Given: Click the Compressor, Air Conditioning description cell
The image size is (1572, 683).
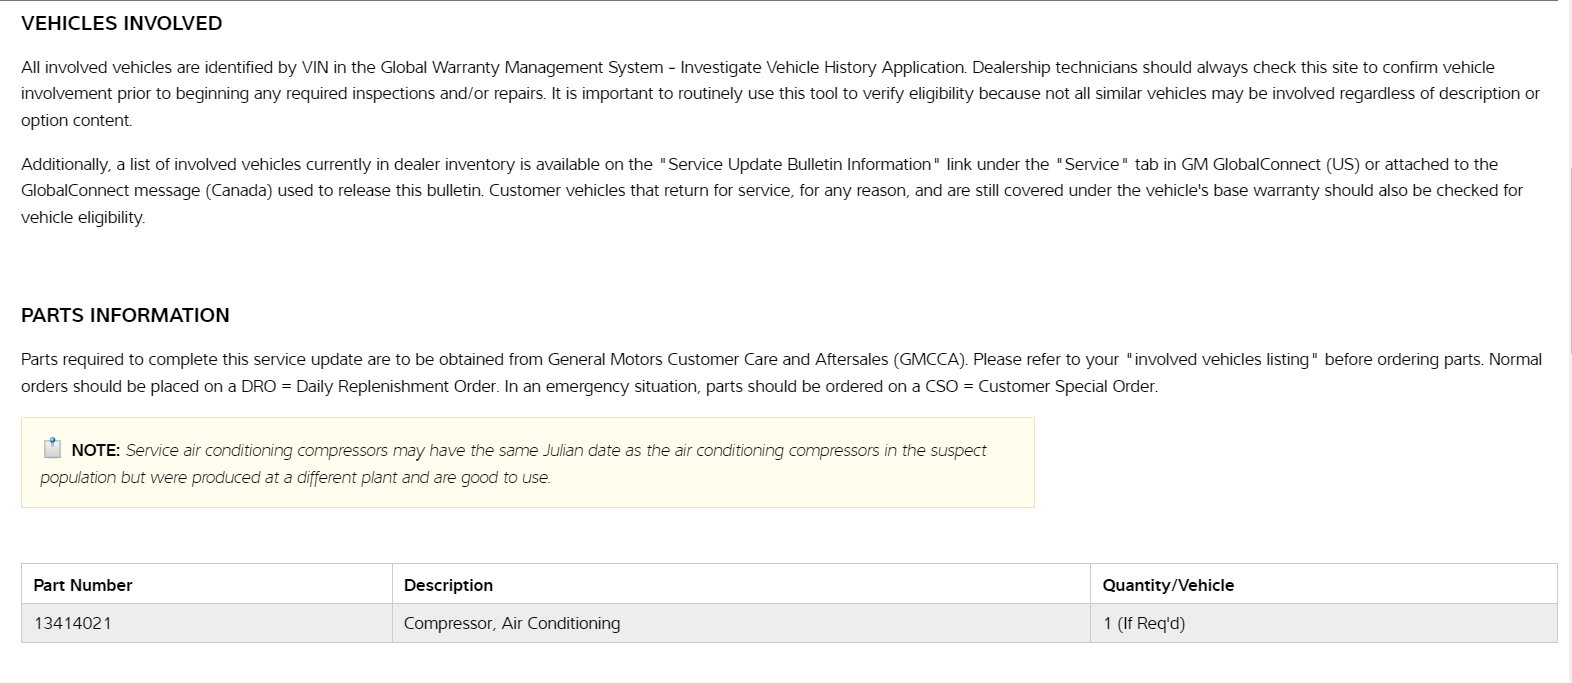Looking at the screenshot, I should click(511, 623).
